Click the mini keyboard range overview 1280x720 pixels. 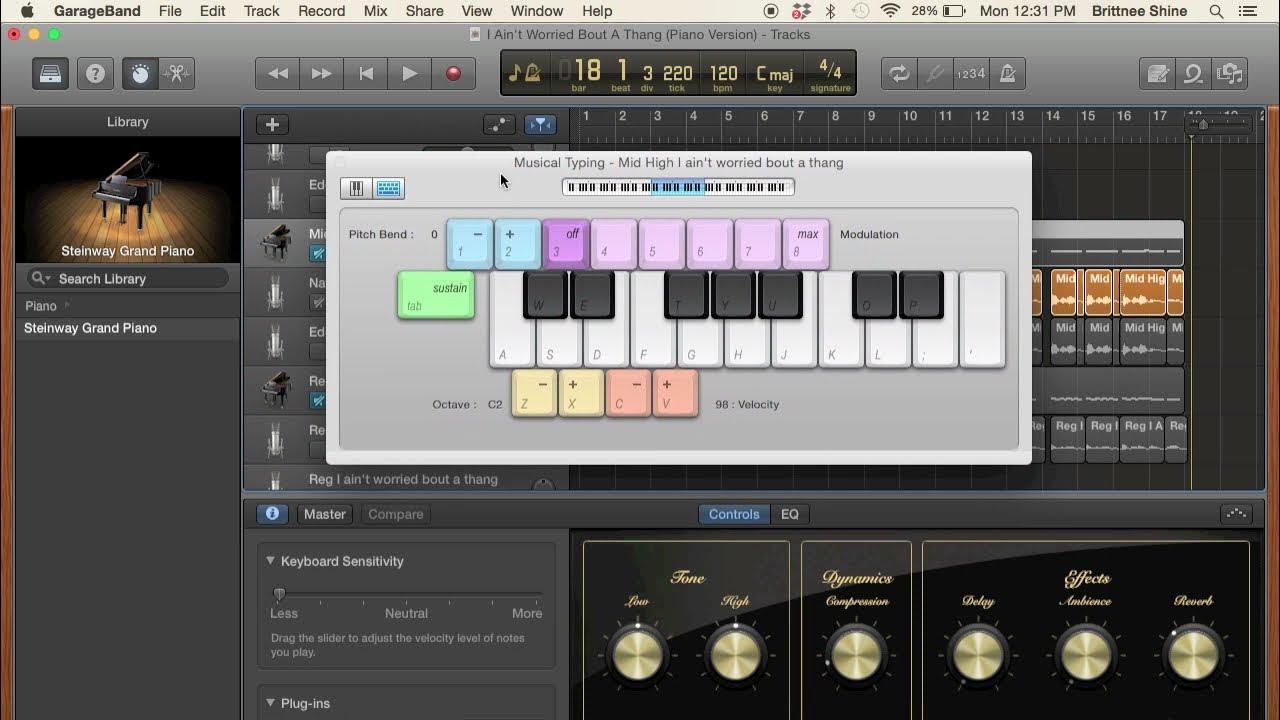[678, 187]
